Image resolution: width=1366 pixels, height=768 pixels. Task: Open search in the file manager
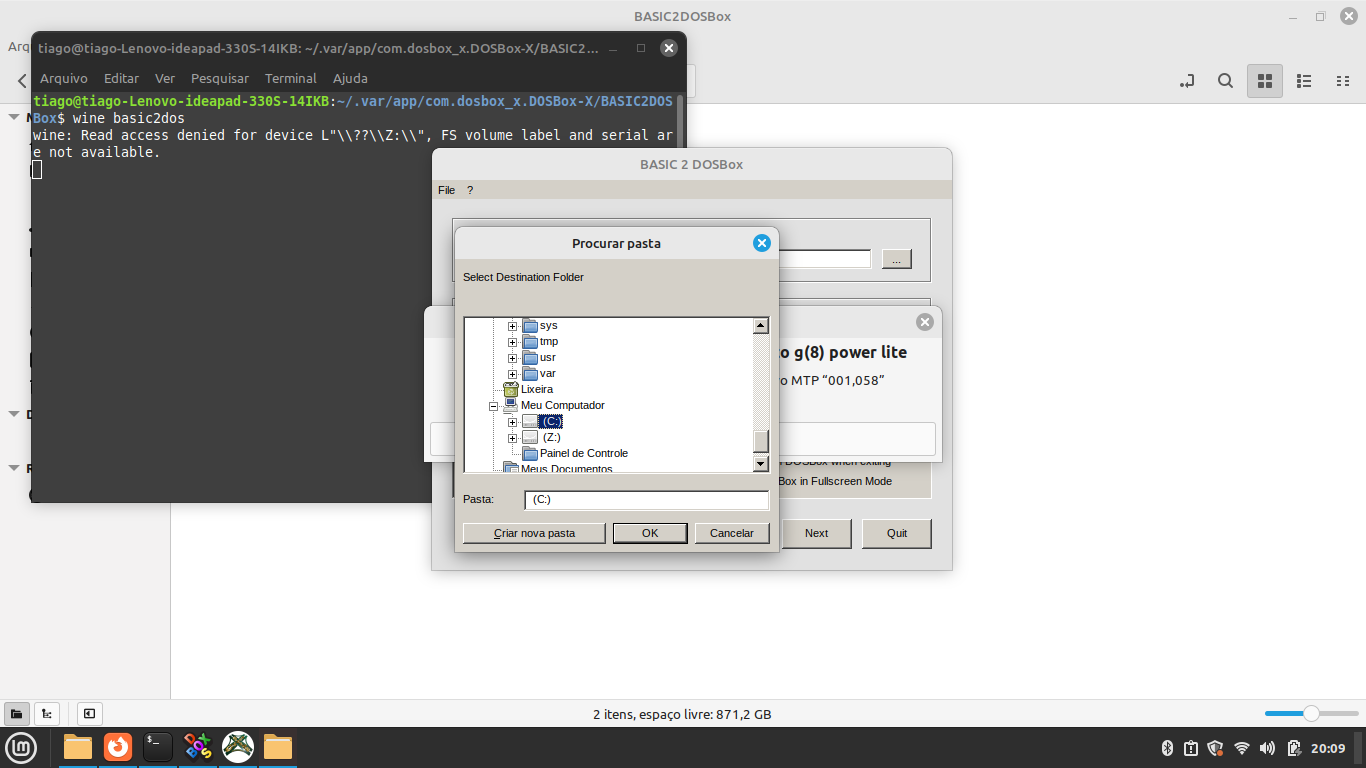[1225, 81]
